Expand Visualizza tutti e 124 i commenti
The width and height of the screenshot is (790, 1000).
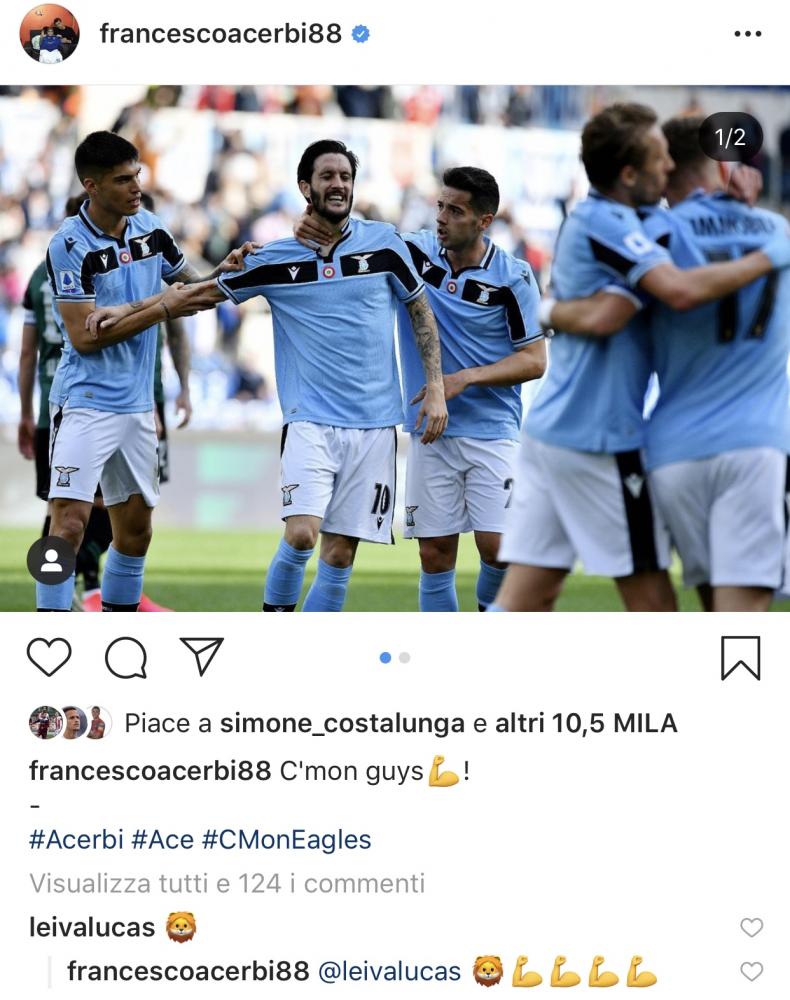227,883
